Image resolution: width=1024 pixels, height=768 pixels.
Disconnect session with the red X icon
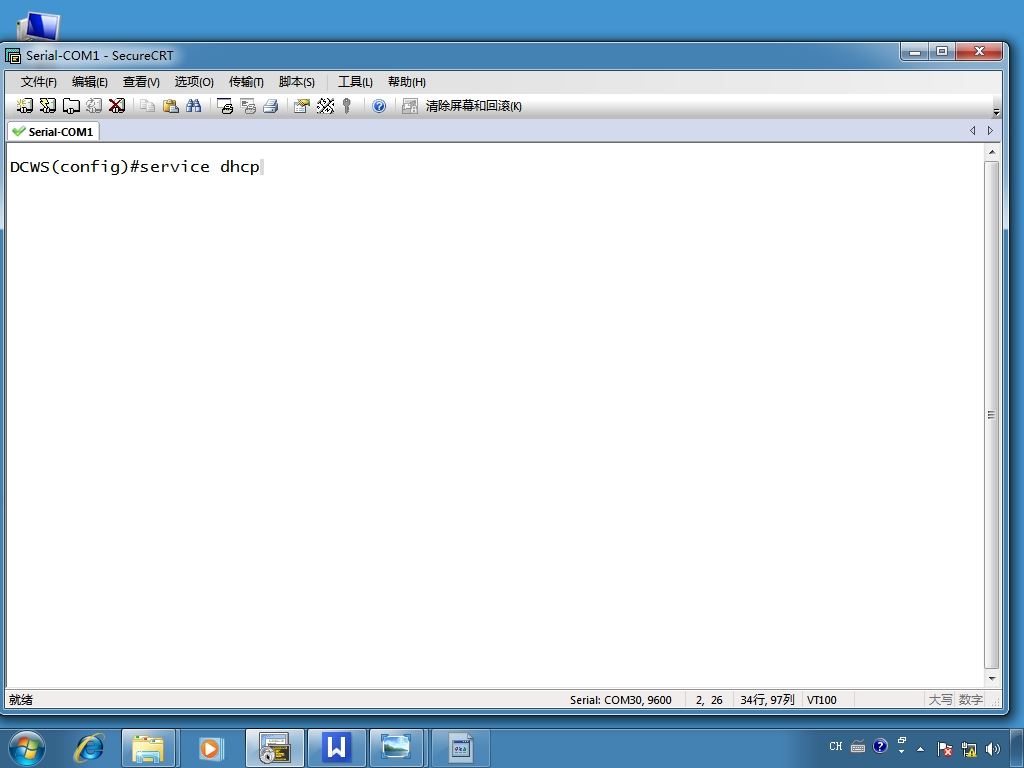(117, 106)
